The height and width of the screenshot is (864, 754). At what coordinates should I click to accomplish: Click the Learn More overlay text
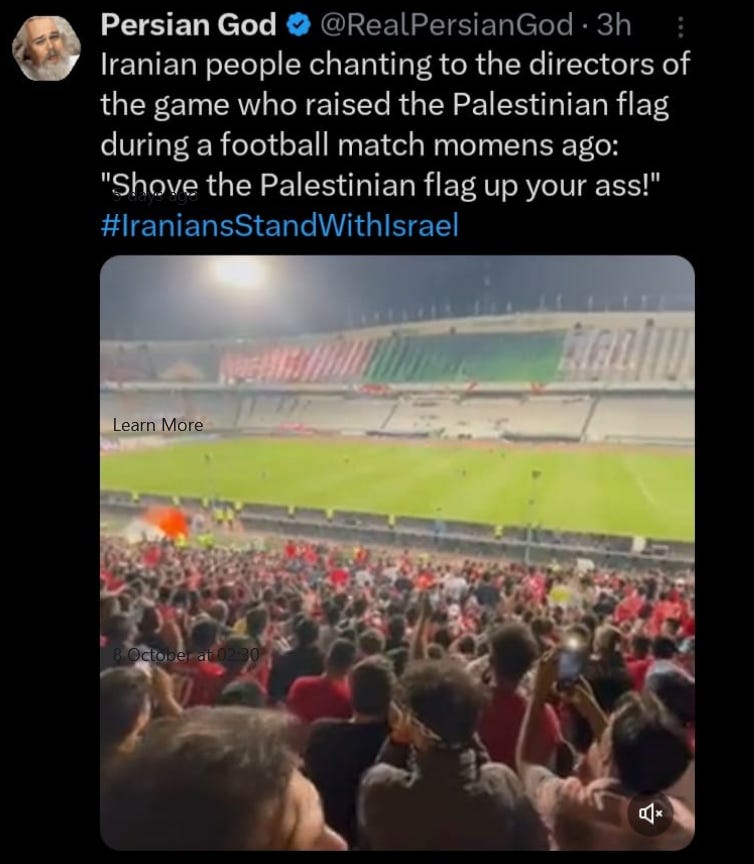(x=158, y=425)
